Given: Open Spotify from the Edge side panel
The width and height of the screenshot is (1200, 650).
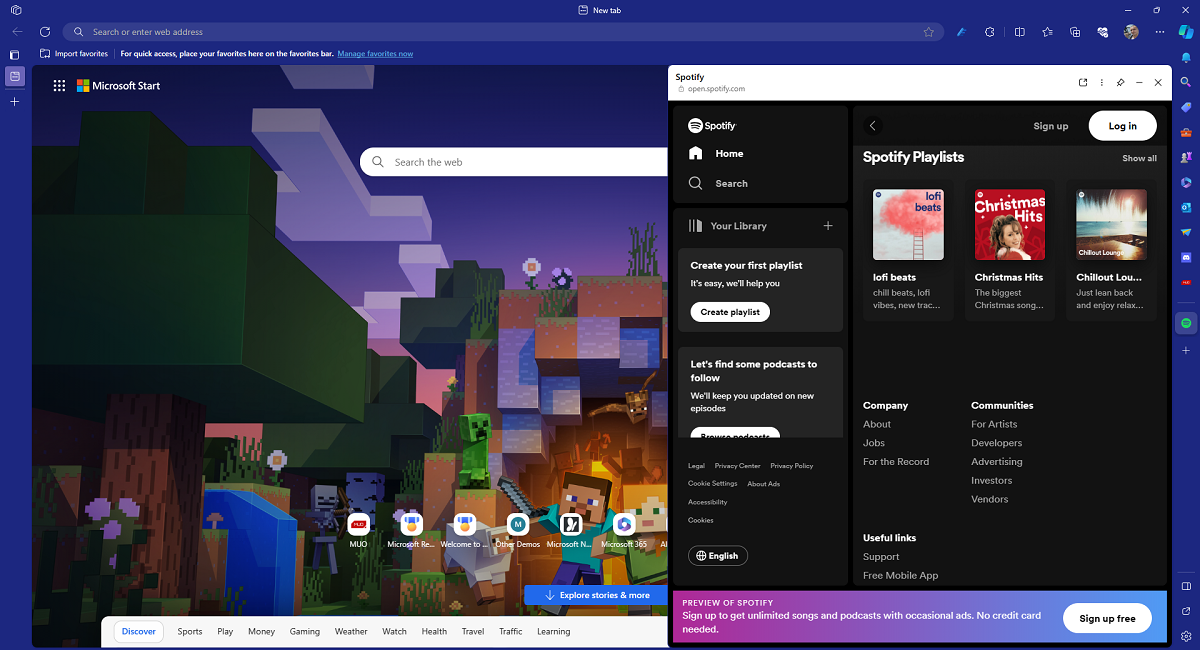Looking at the screenshot, I should point(1186,322).
